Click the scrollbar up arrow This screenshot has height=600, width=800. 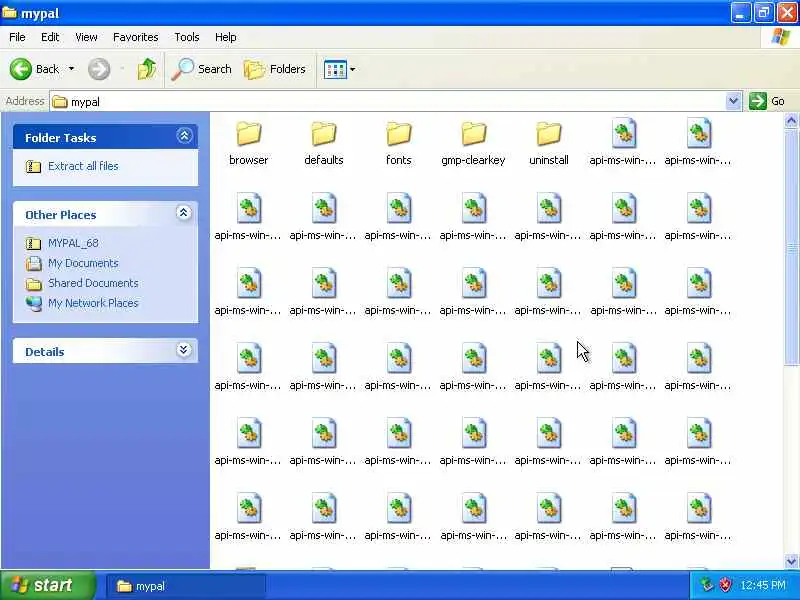(x=791, y=120)
